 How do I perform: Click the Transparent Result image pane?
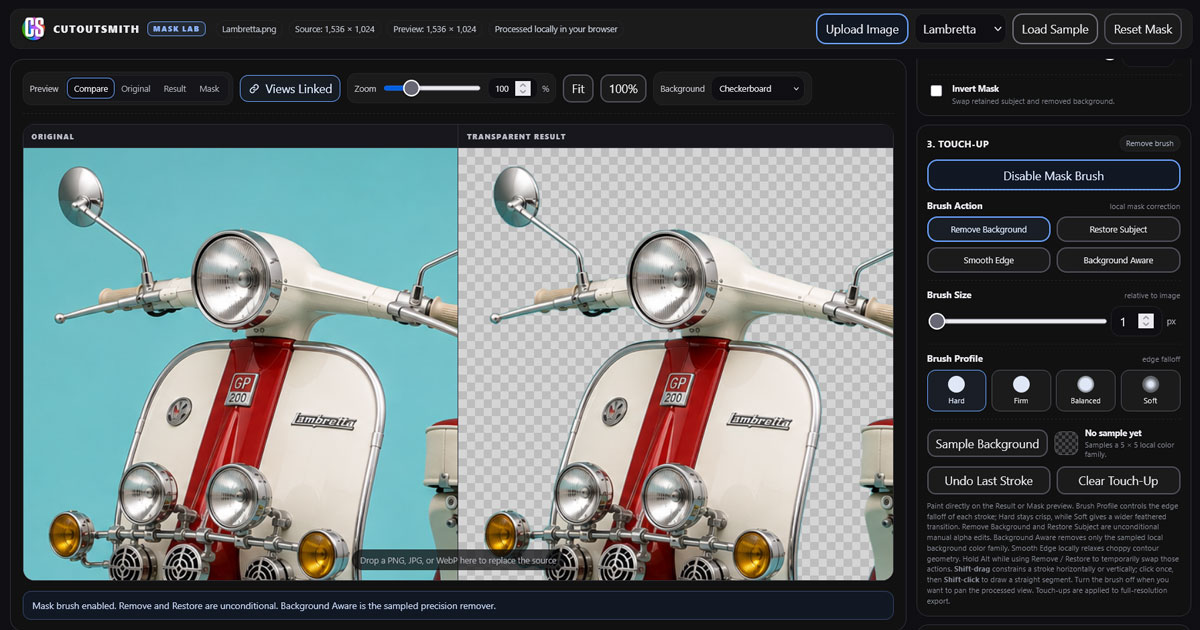(675, 364)
